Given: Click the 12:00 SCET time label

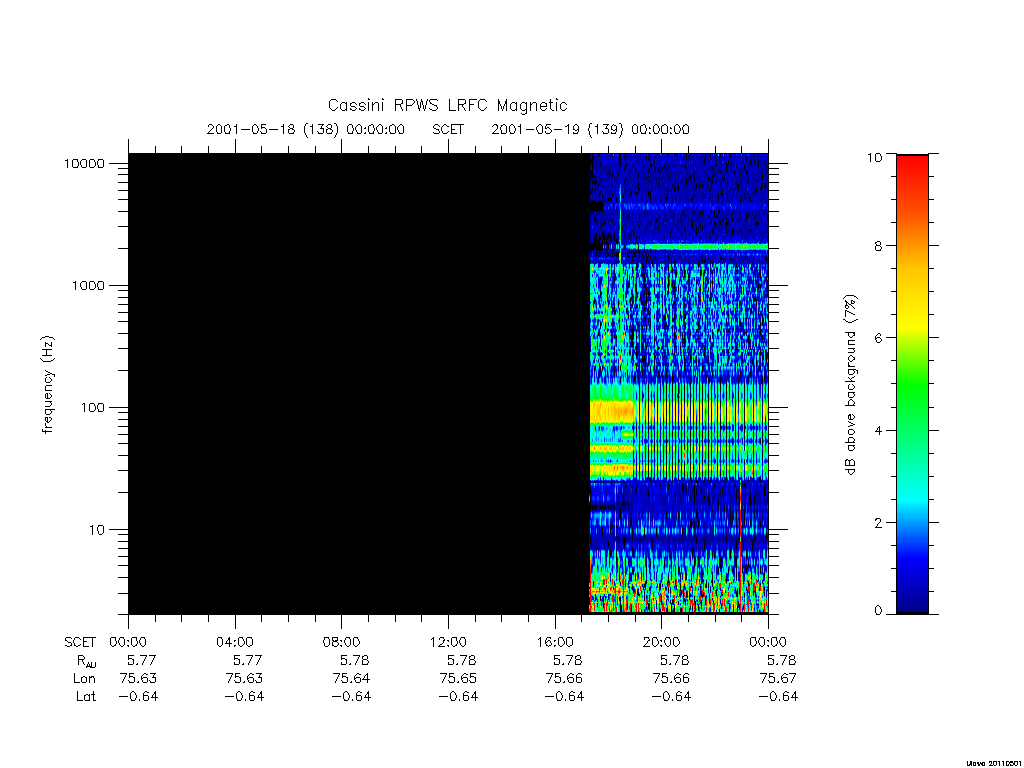Looking at the screenshot, I should pos(449,642).
